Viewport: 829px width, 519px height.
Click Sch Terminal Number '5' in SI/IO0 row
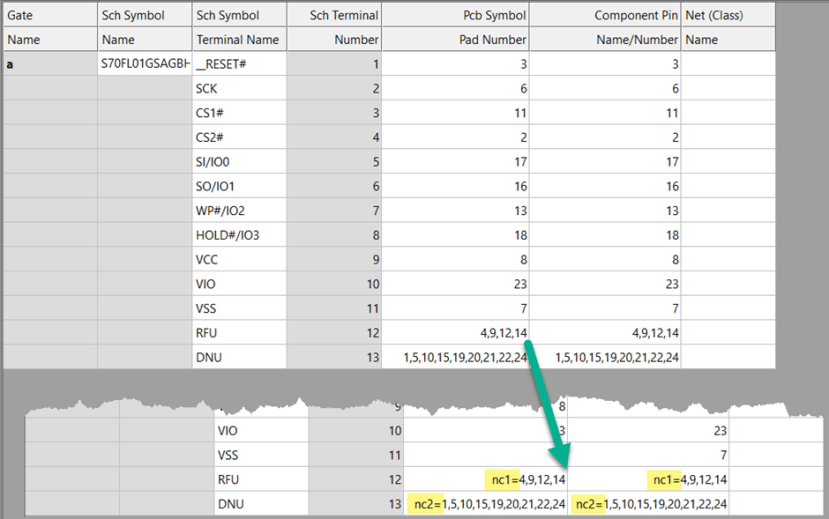[x=334, y=162]
